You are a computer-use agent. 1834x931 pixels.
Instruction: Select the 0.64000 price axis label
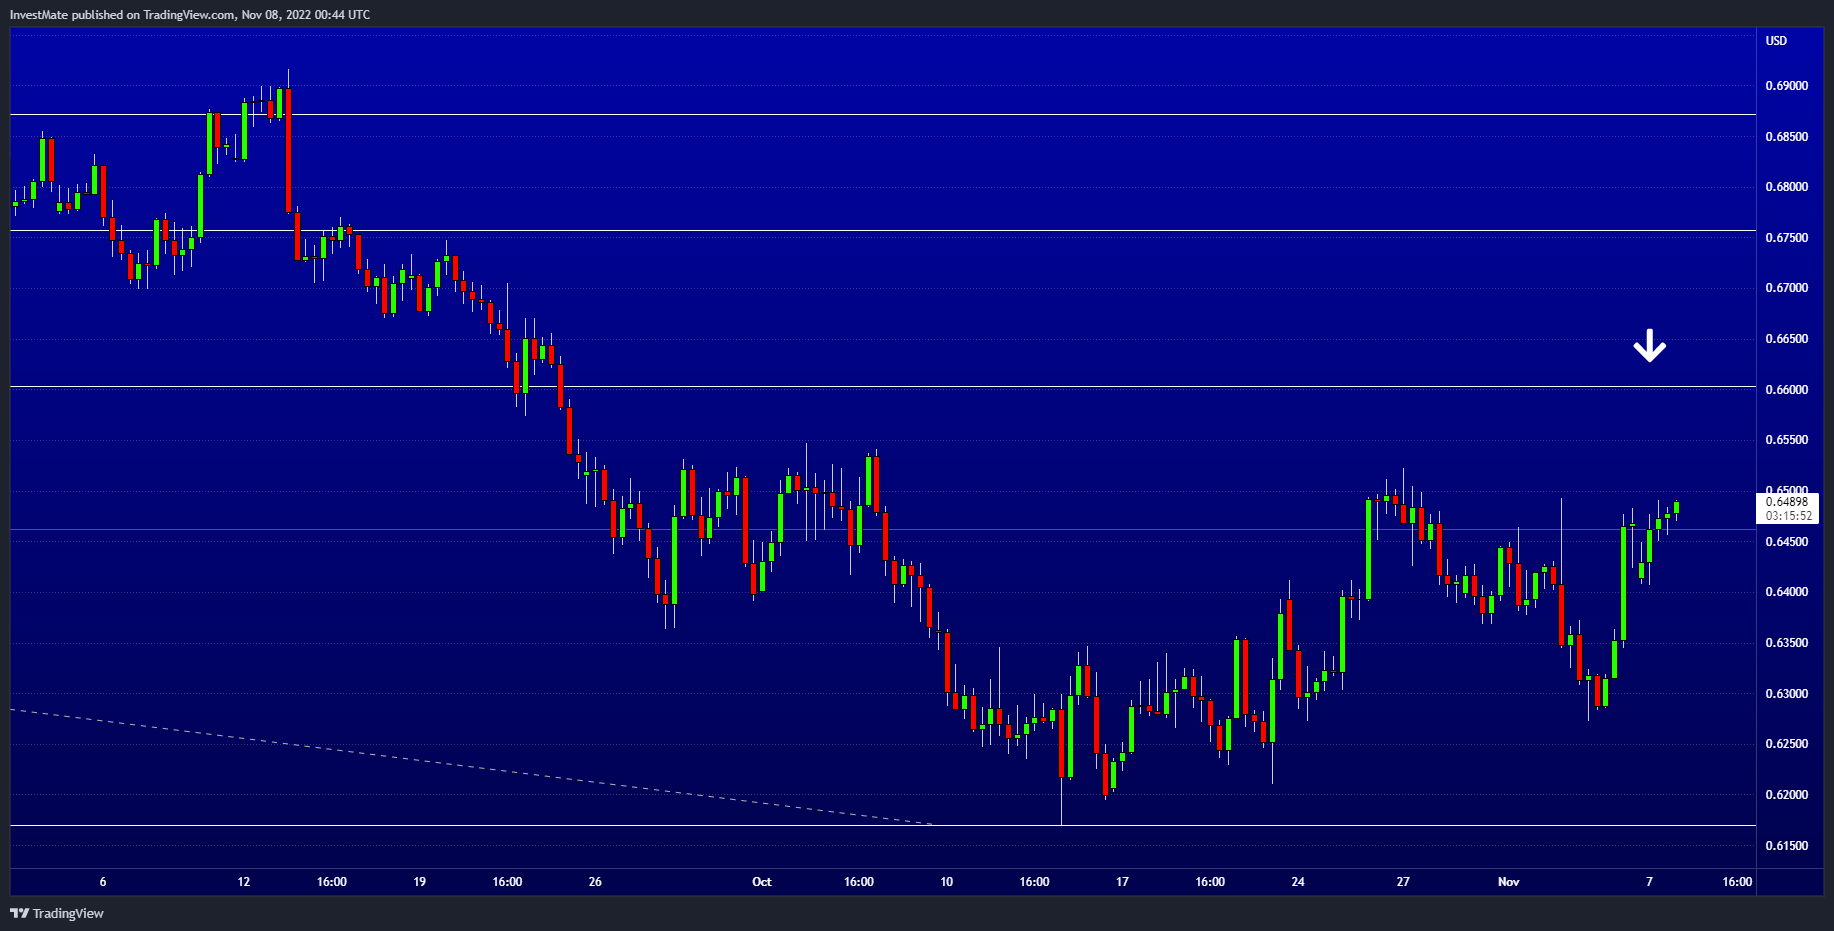click(1786, 592)
